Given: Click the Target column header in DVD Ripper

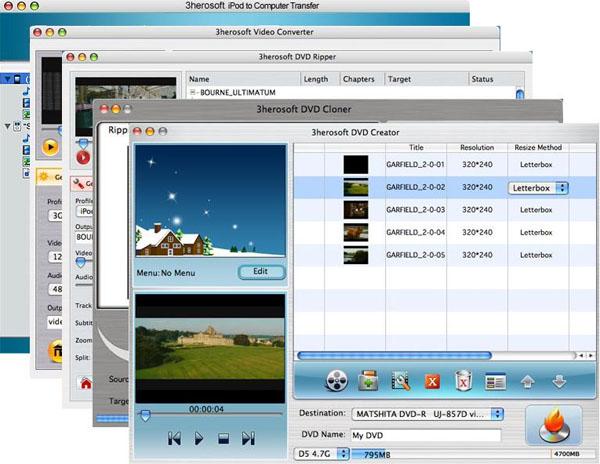Looking at the screenshot, I should coord(426,79).
